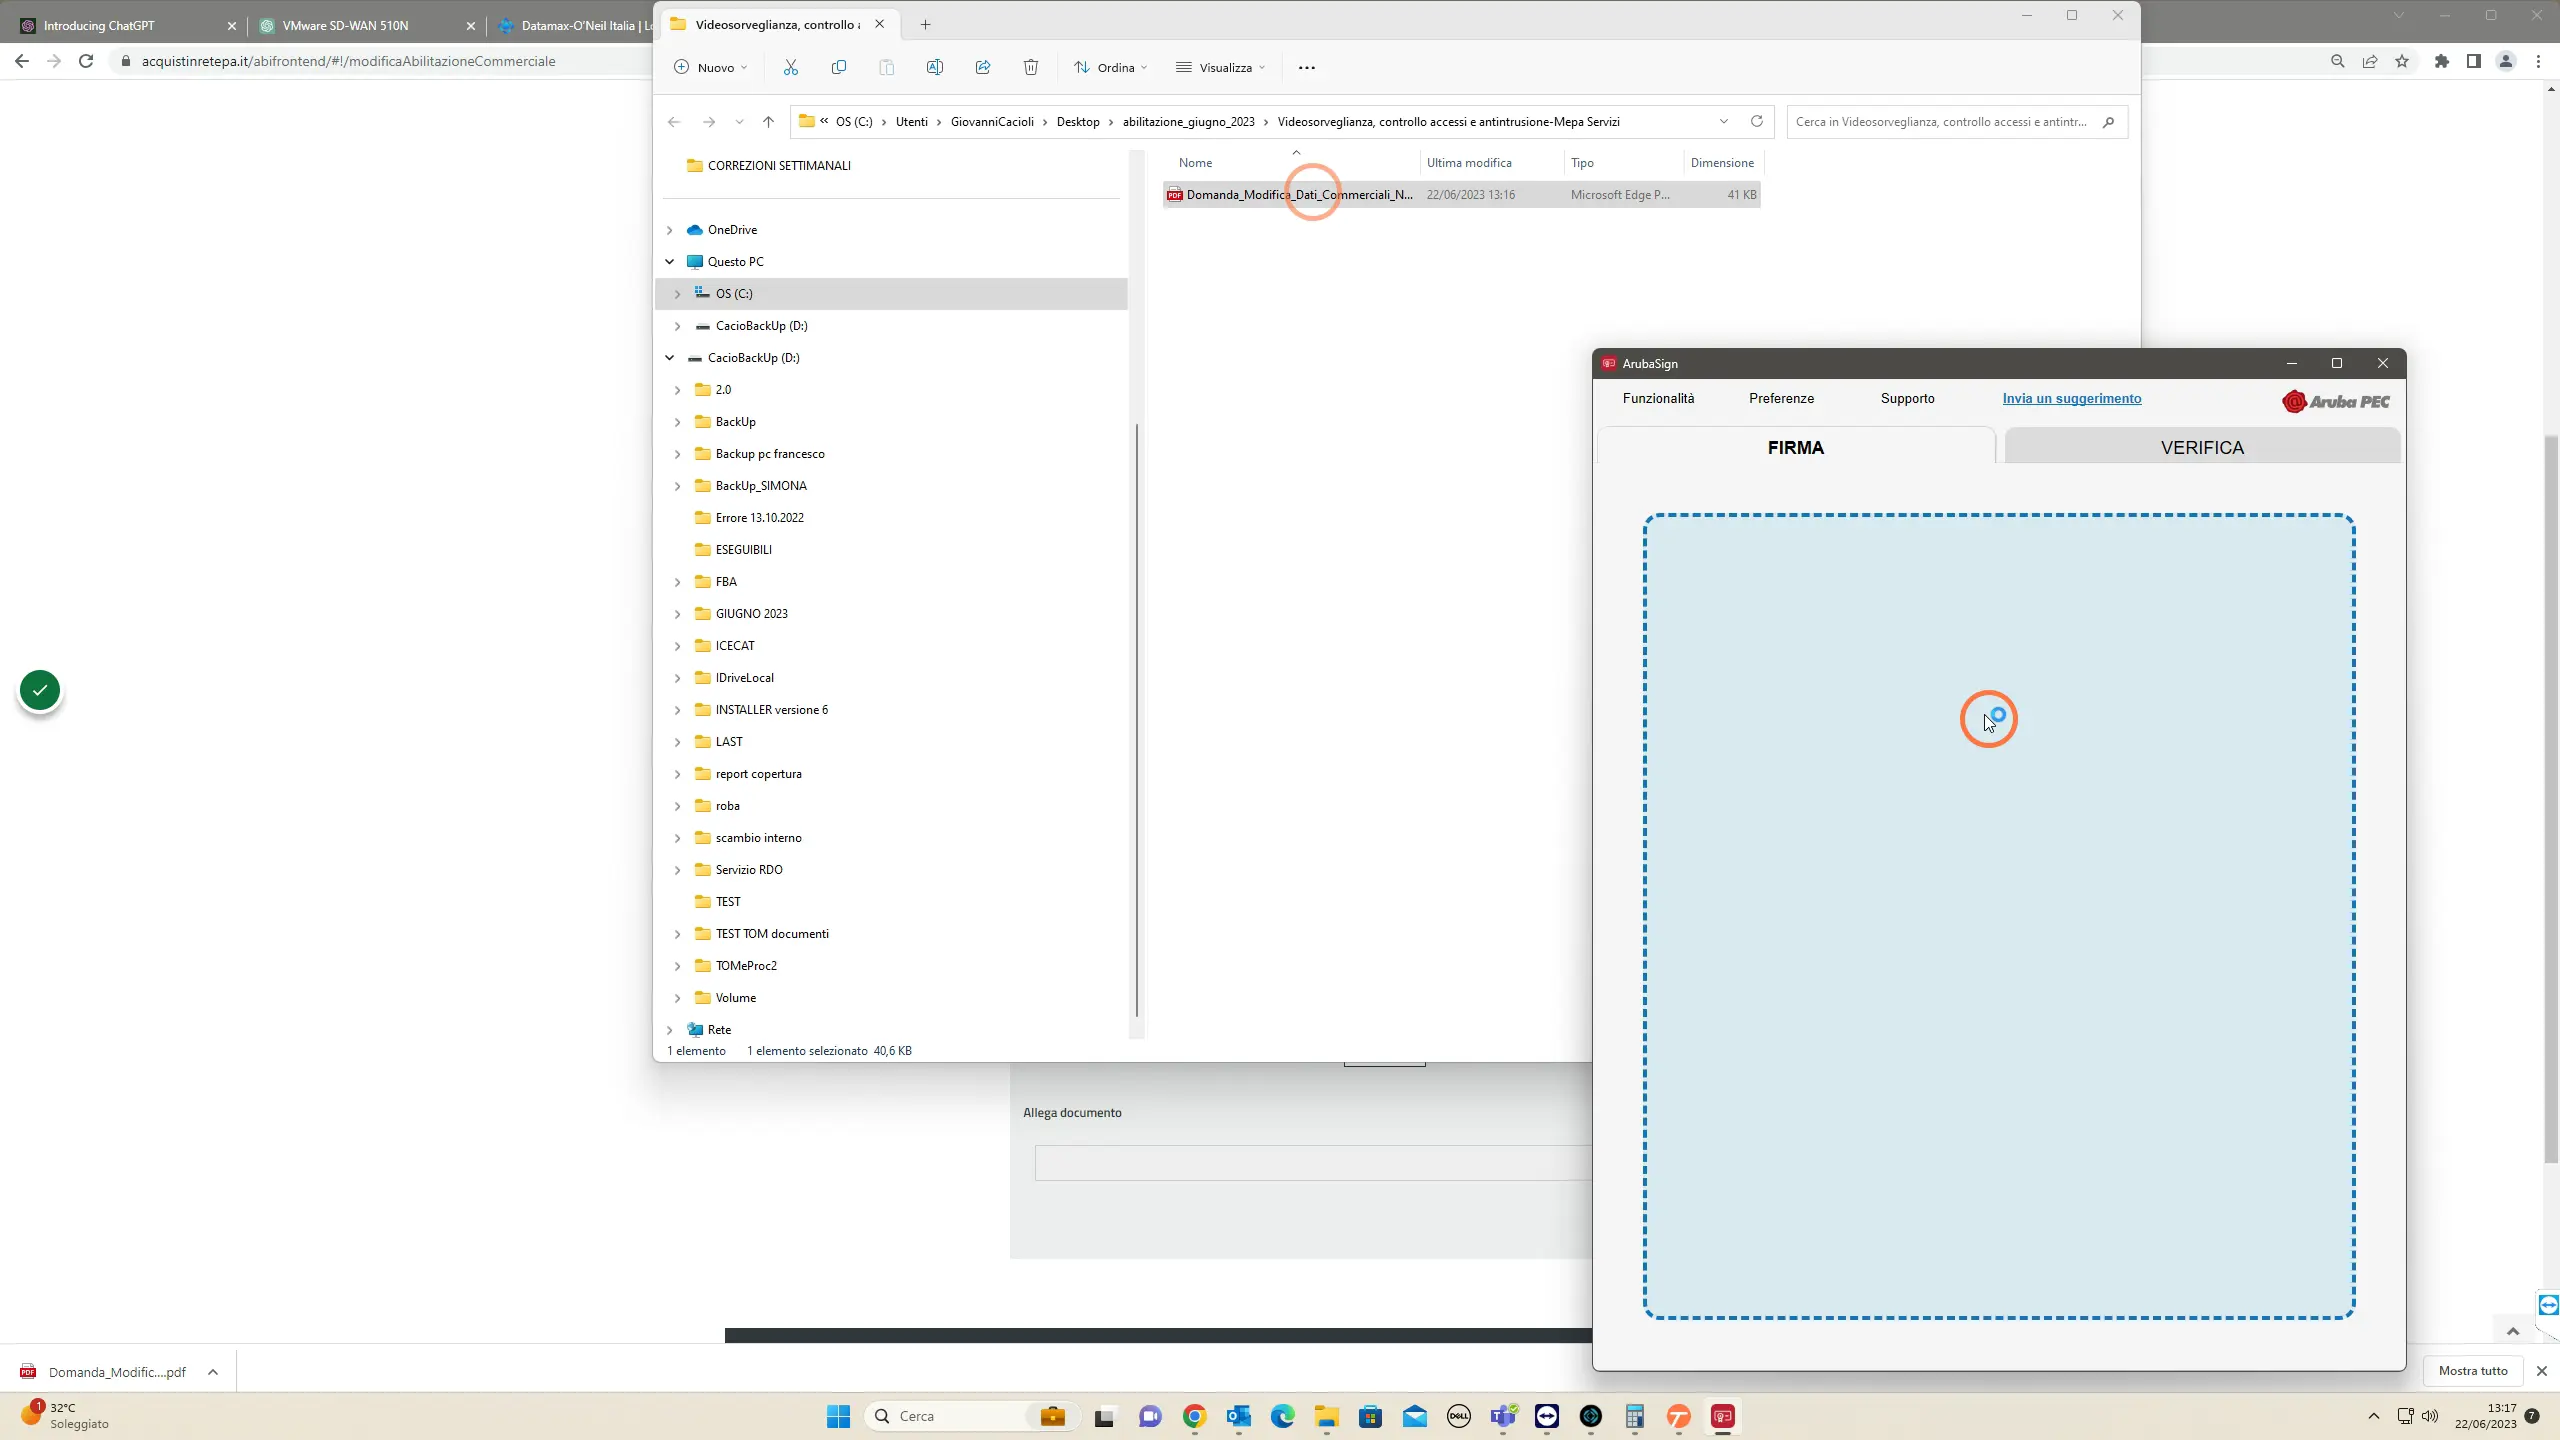Viewport: 2560px width, 1440px height.
Task: Open the Nuovo dropdown menu
Action: [711, 67]
